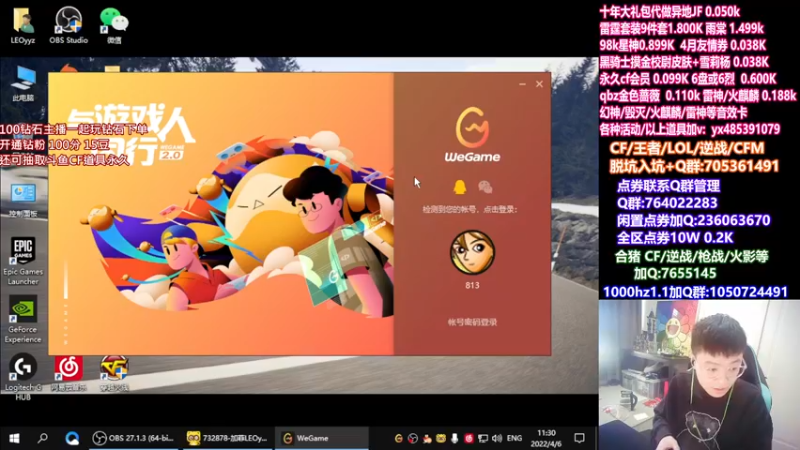The height and width of the screenshot is (450, 800).
Task: Log in with the 813 account avatar
Action: tap(472, 252)
